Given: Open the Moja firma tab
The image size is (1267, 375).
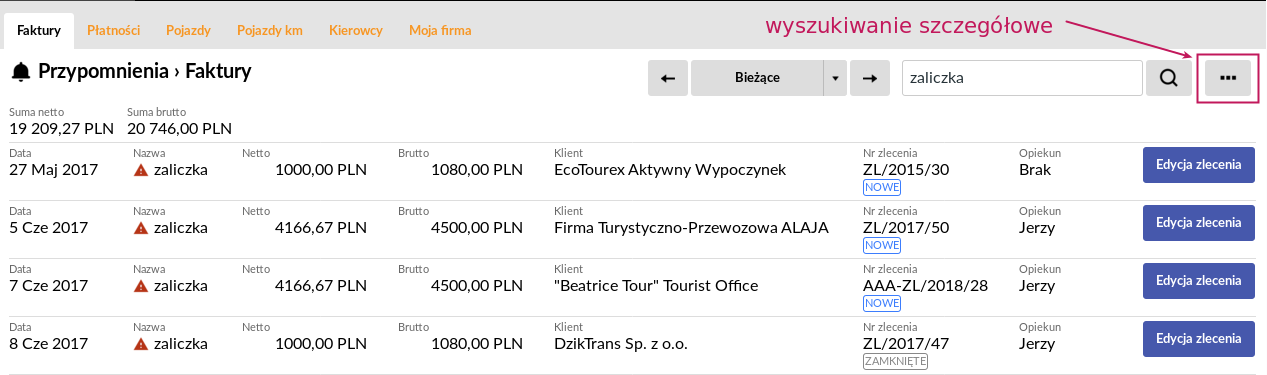Looking at the screenshot, I should pyautogui.click(x=440, y=31).
